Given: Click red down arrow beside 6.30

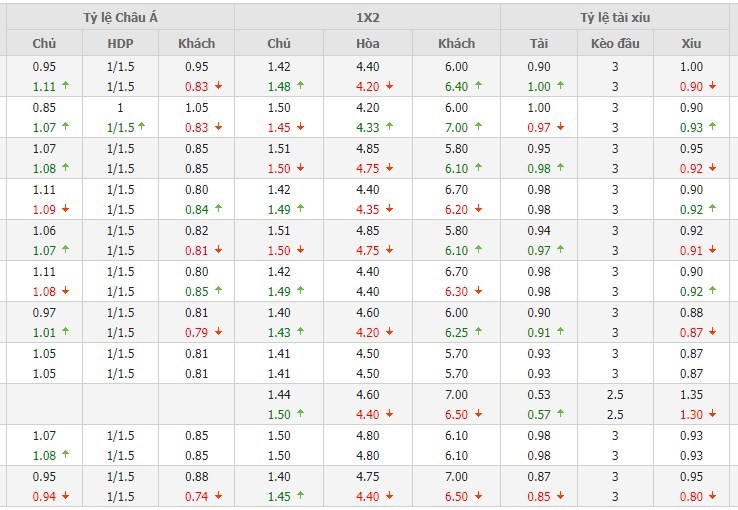Looking at the screenshot, I should pyautogui.click(x=479, y=291).
